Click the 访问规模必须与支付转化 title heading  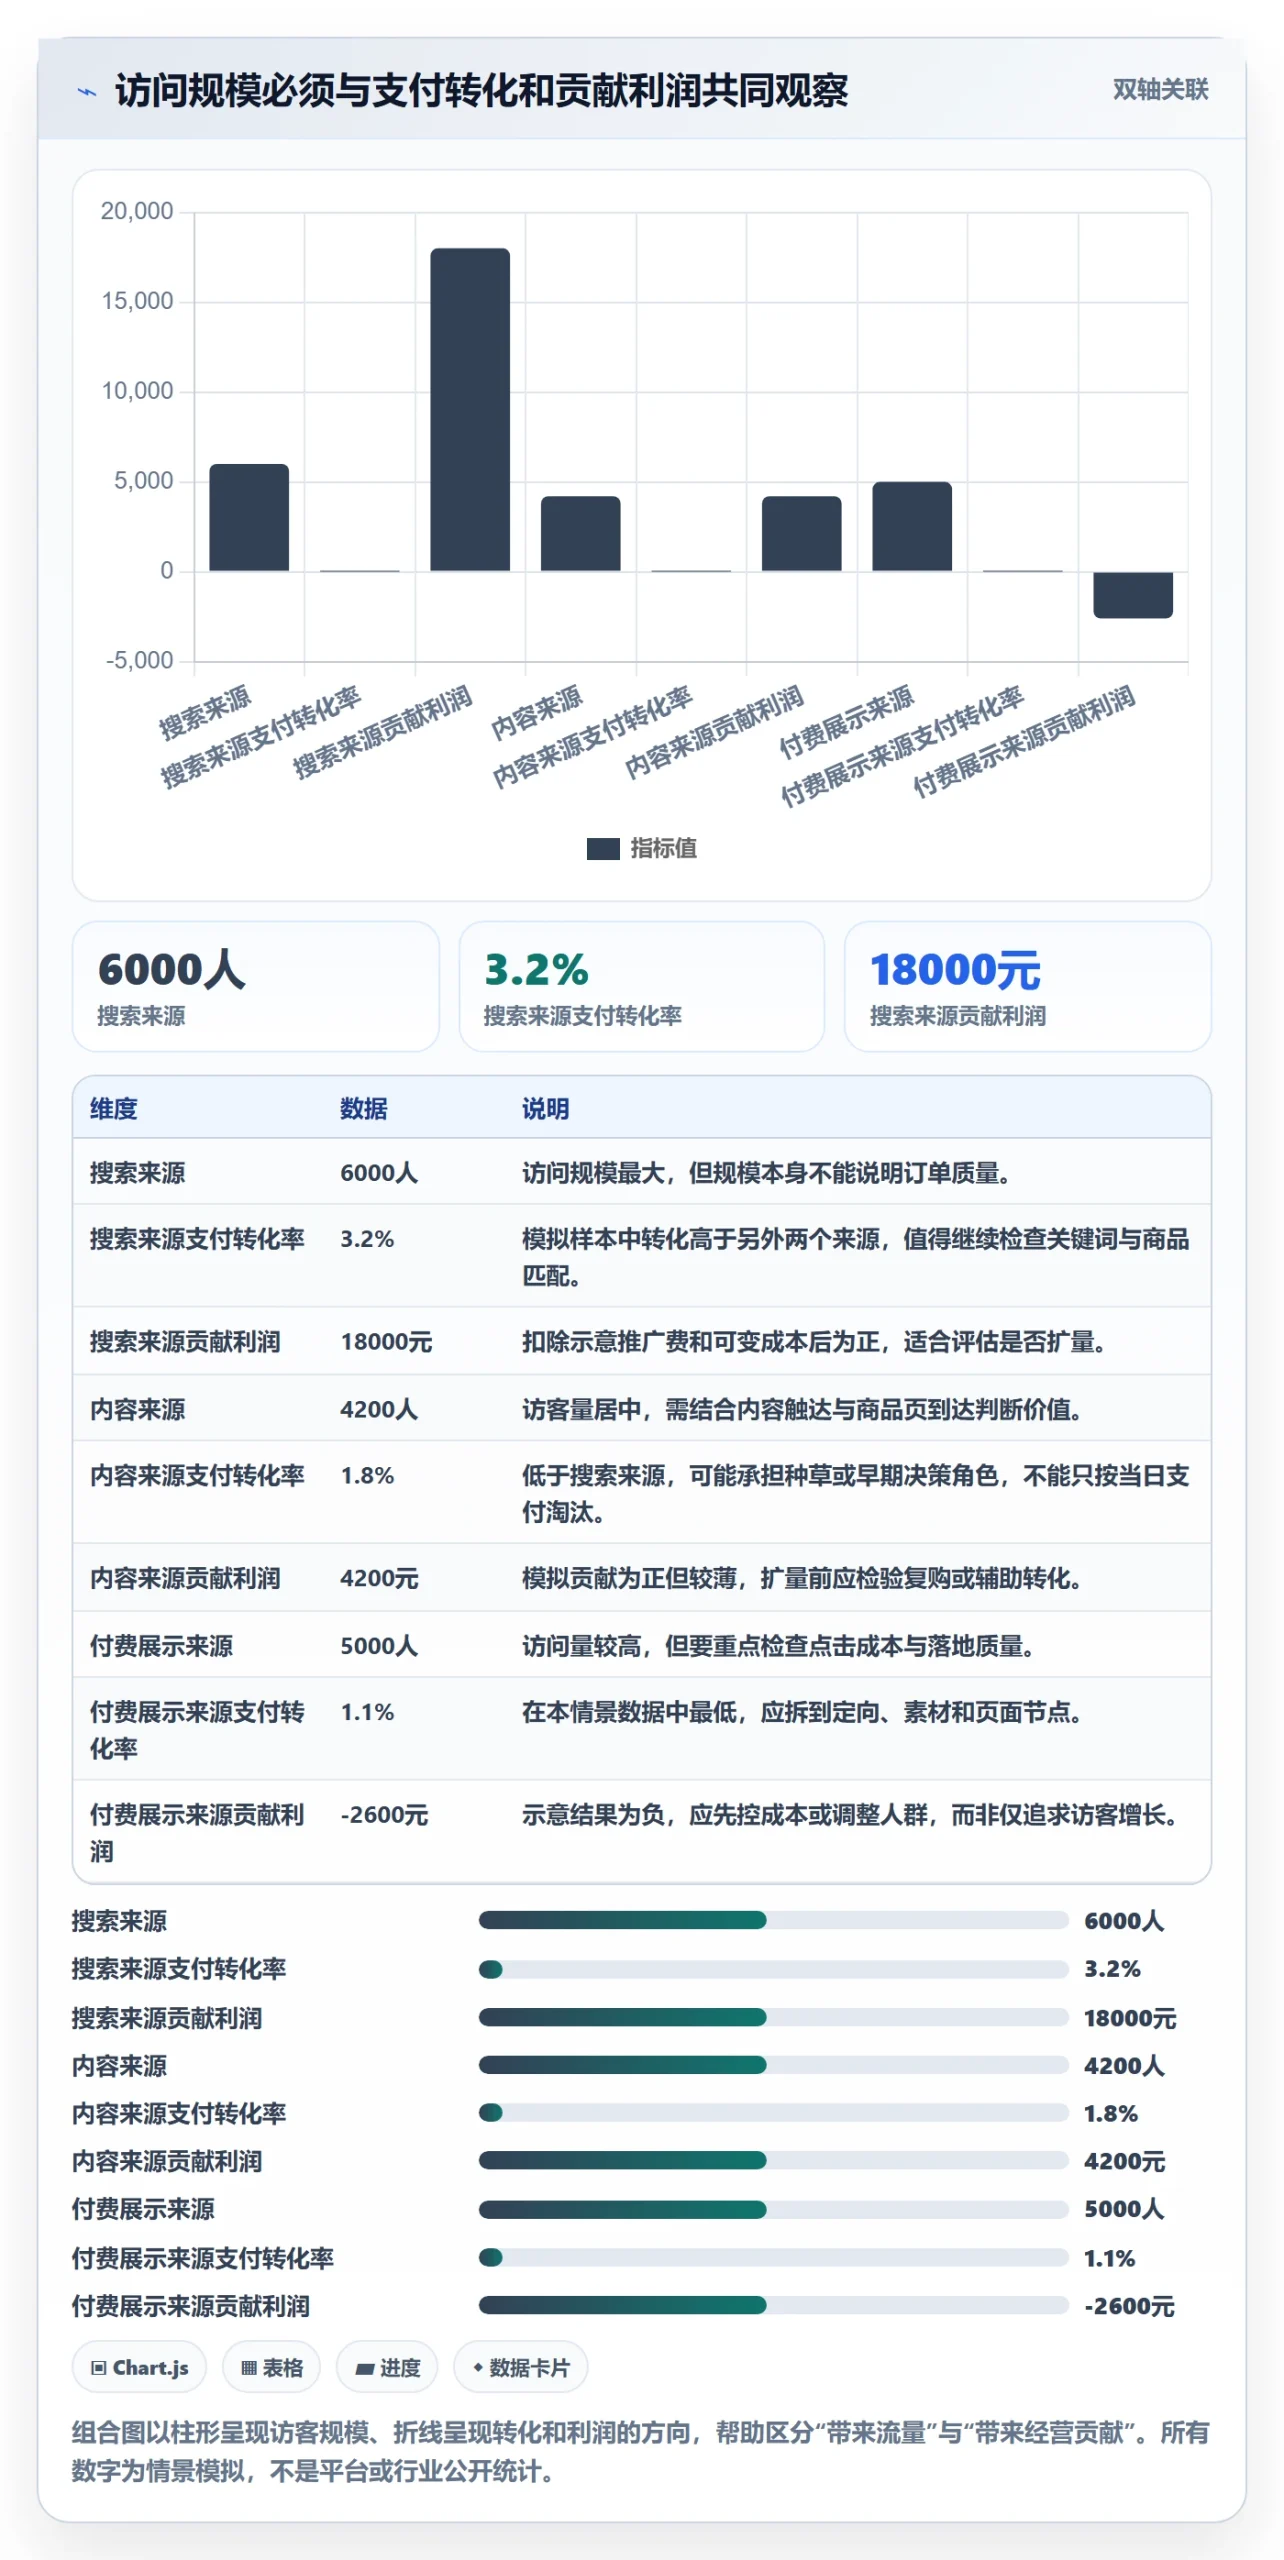tap(481, 90)
